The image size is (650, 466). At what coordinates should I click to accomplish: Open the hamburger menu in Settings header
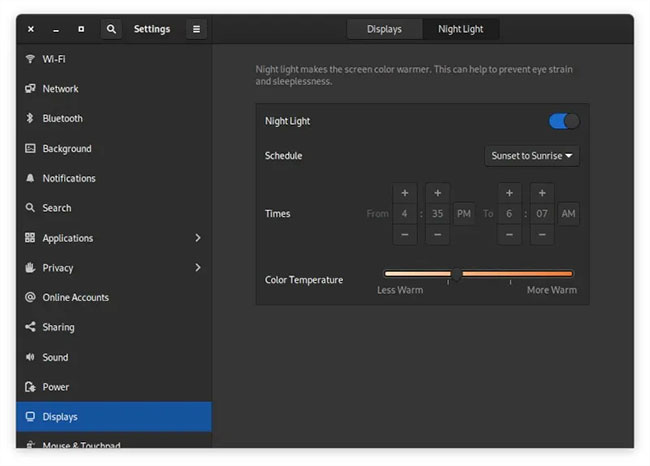click(196, 29)
